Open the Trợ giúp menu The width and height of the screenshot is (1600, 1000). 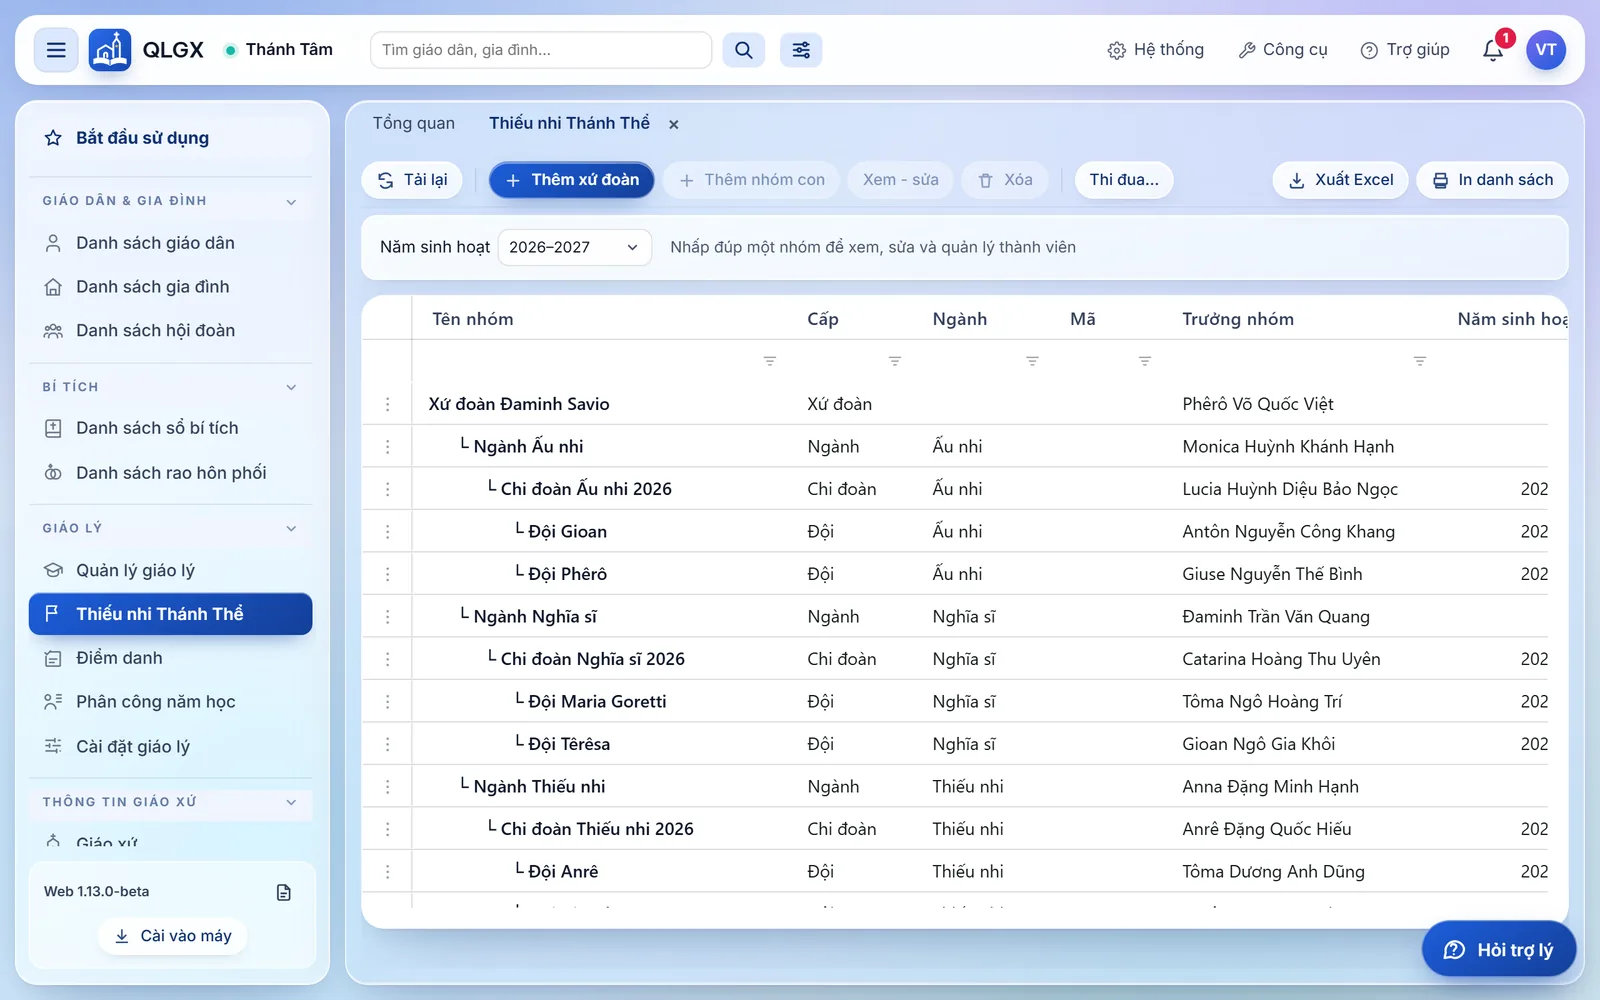click(x=1405, y=50)
